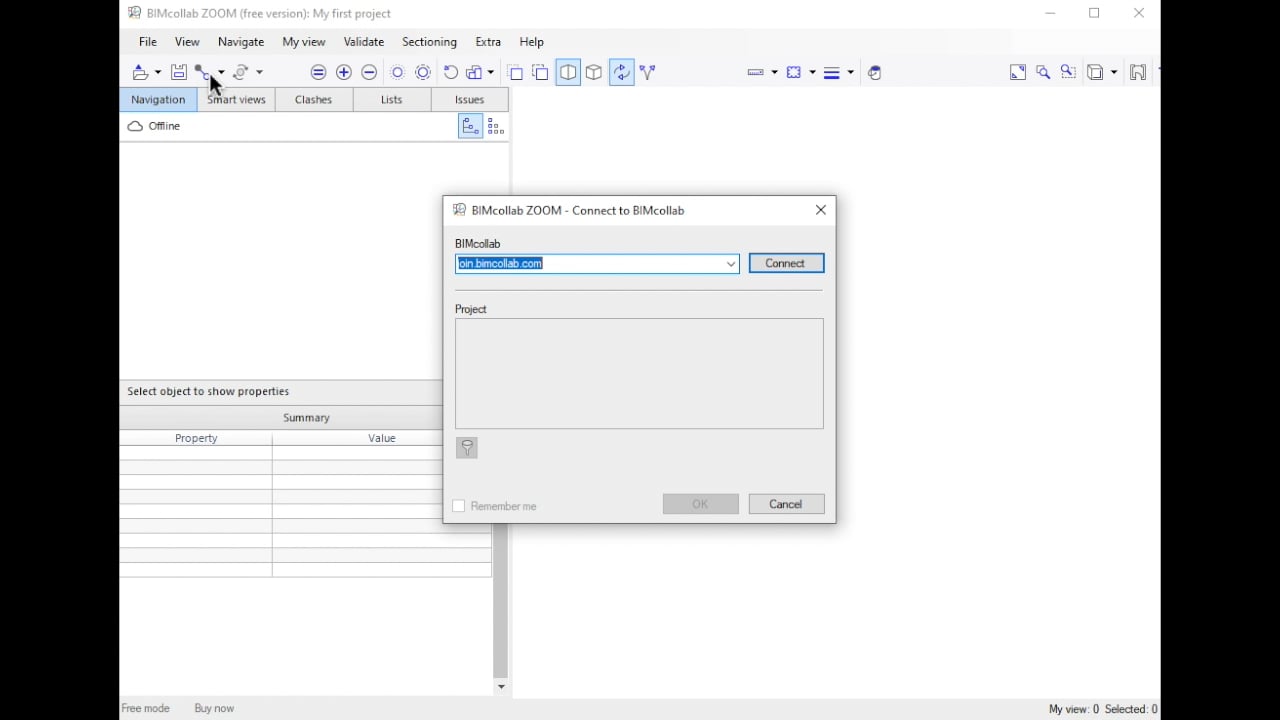Select the measure ruler tool
Screen dimensions: 1280x720
tap(756, 72)
